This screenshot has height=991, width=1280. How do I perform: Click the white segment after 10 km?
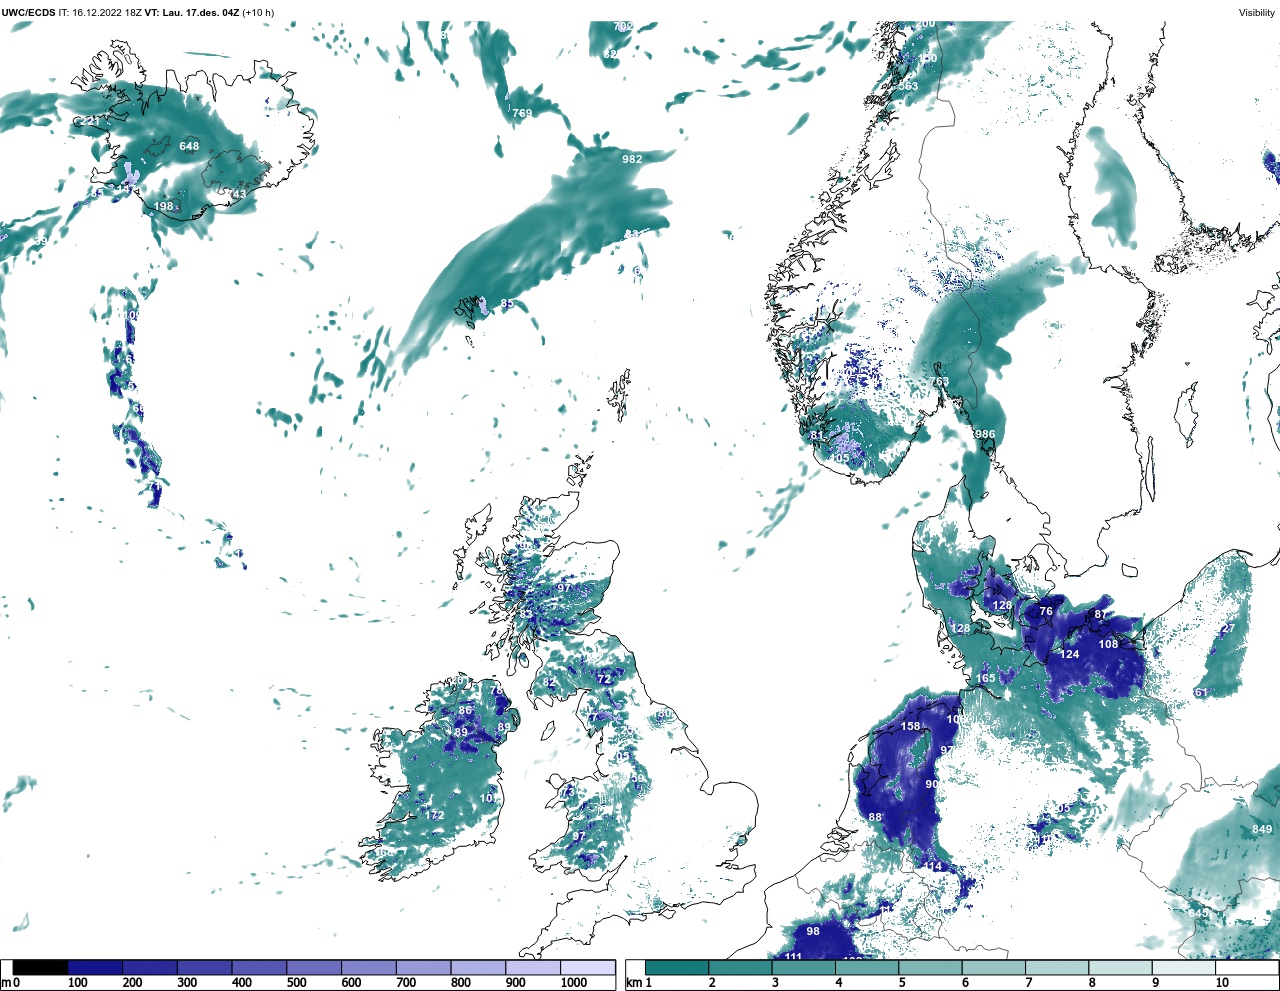pyautogui.click(x=1247, y=967)
